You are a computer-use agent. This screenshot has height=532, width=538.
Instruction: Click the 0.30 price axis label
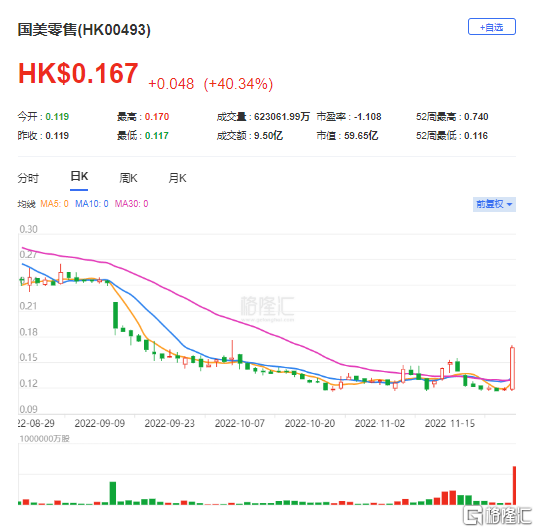coord(28,229)
